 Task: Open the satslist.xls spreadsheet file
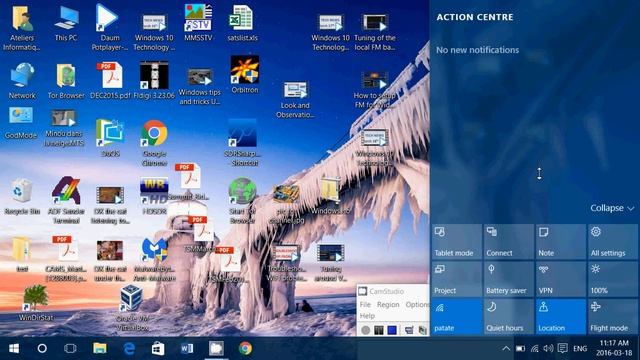pyautogui.click(x=242, y=23)
